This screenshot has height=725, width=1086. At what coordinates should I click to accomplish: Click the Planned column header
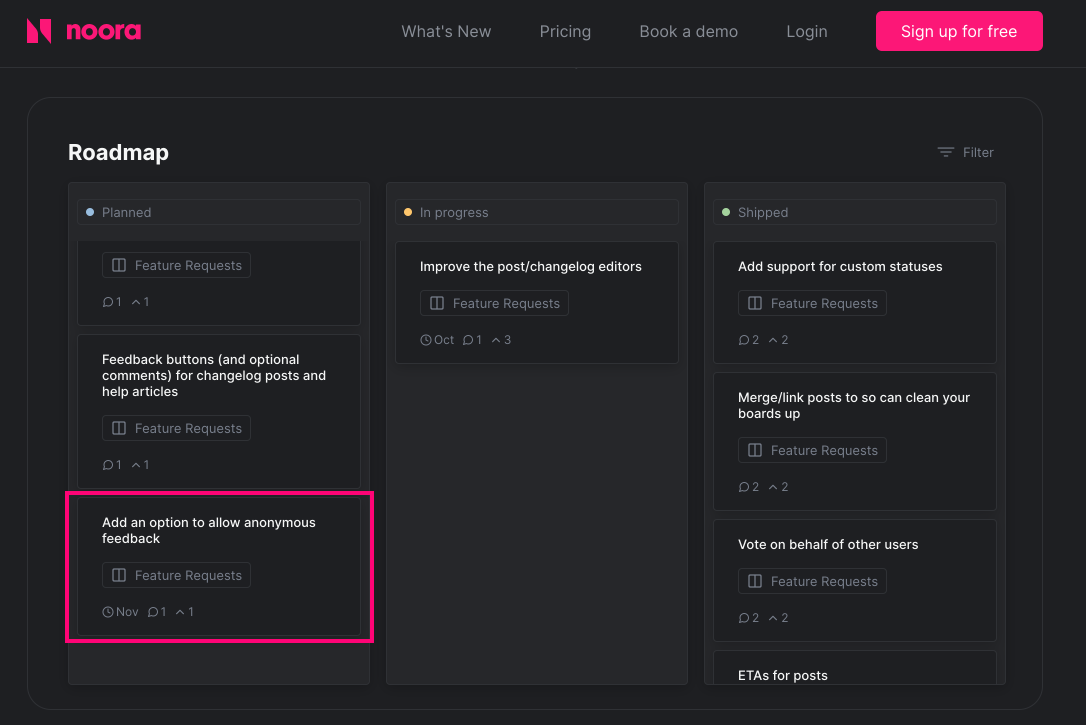click(x=219, y=213)
